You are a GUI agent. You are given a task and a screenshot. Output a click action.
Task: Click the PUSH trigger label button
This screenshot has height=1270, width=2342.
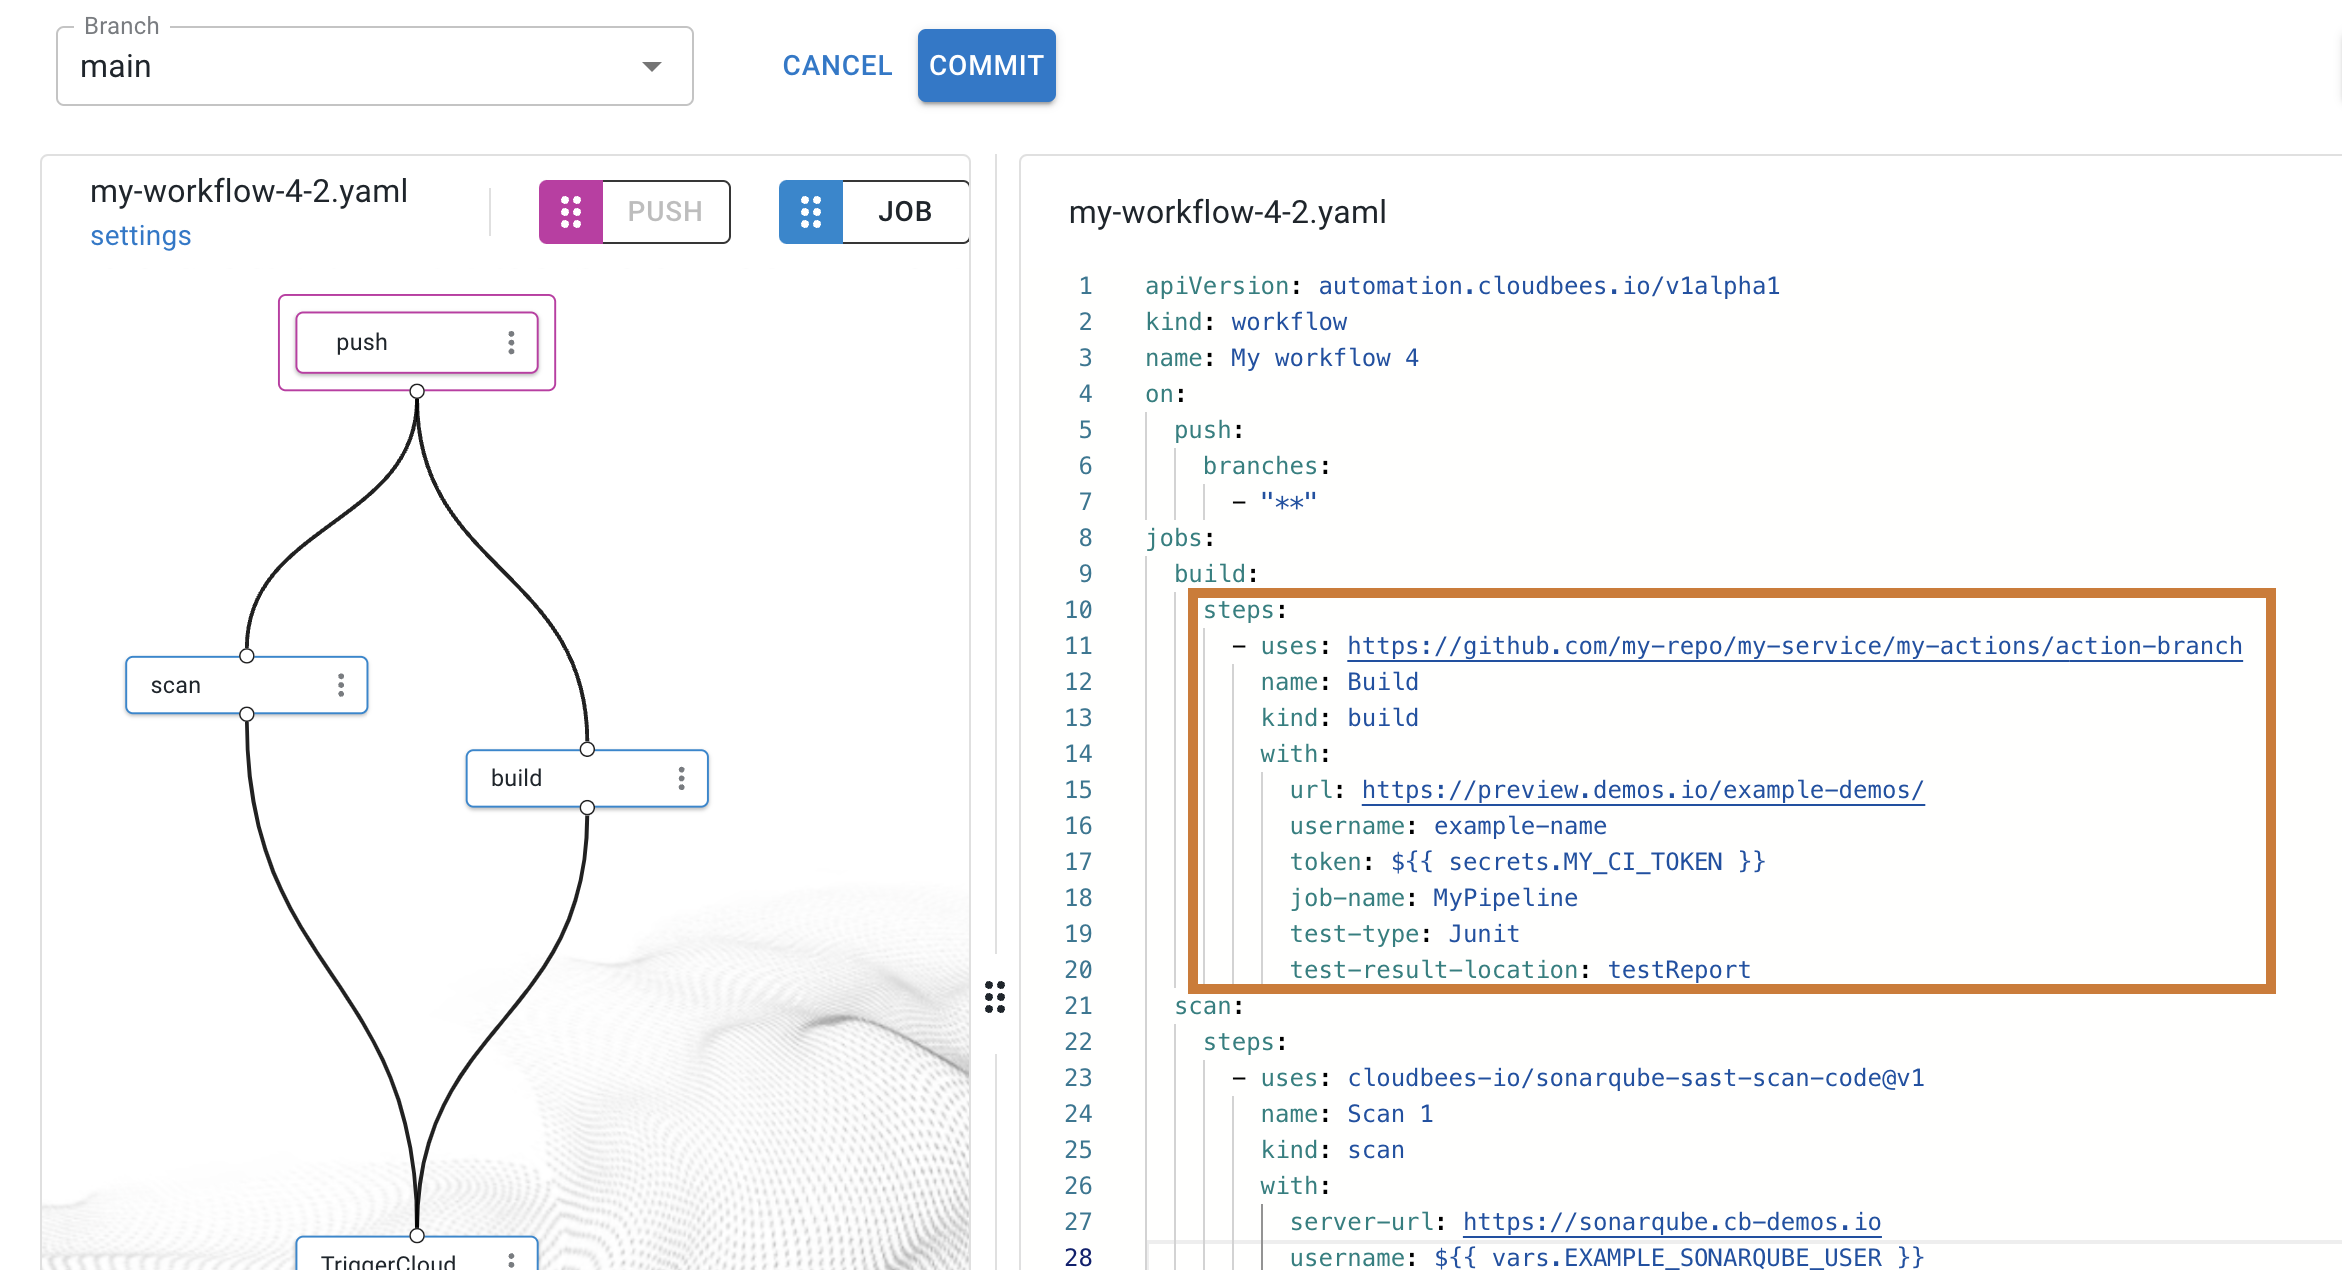665,212
